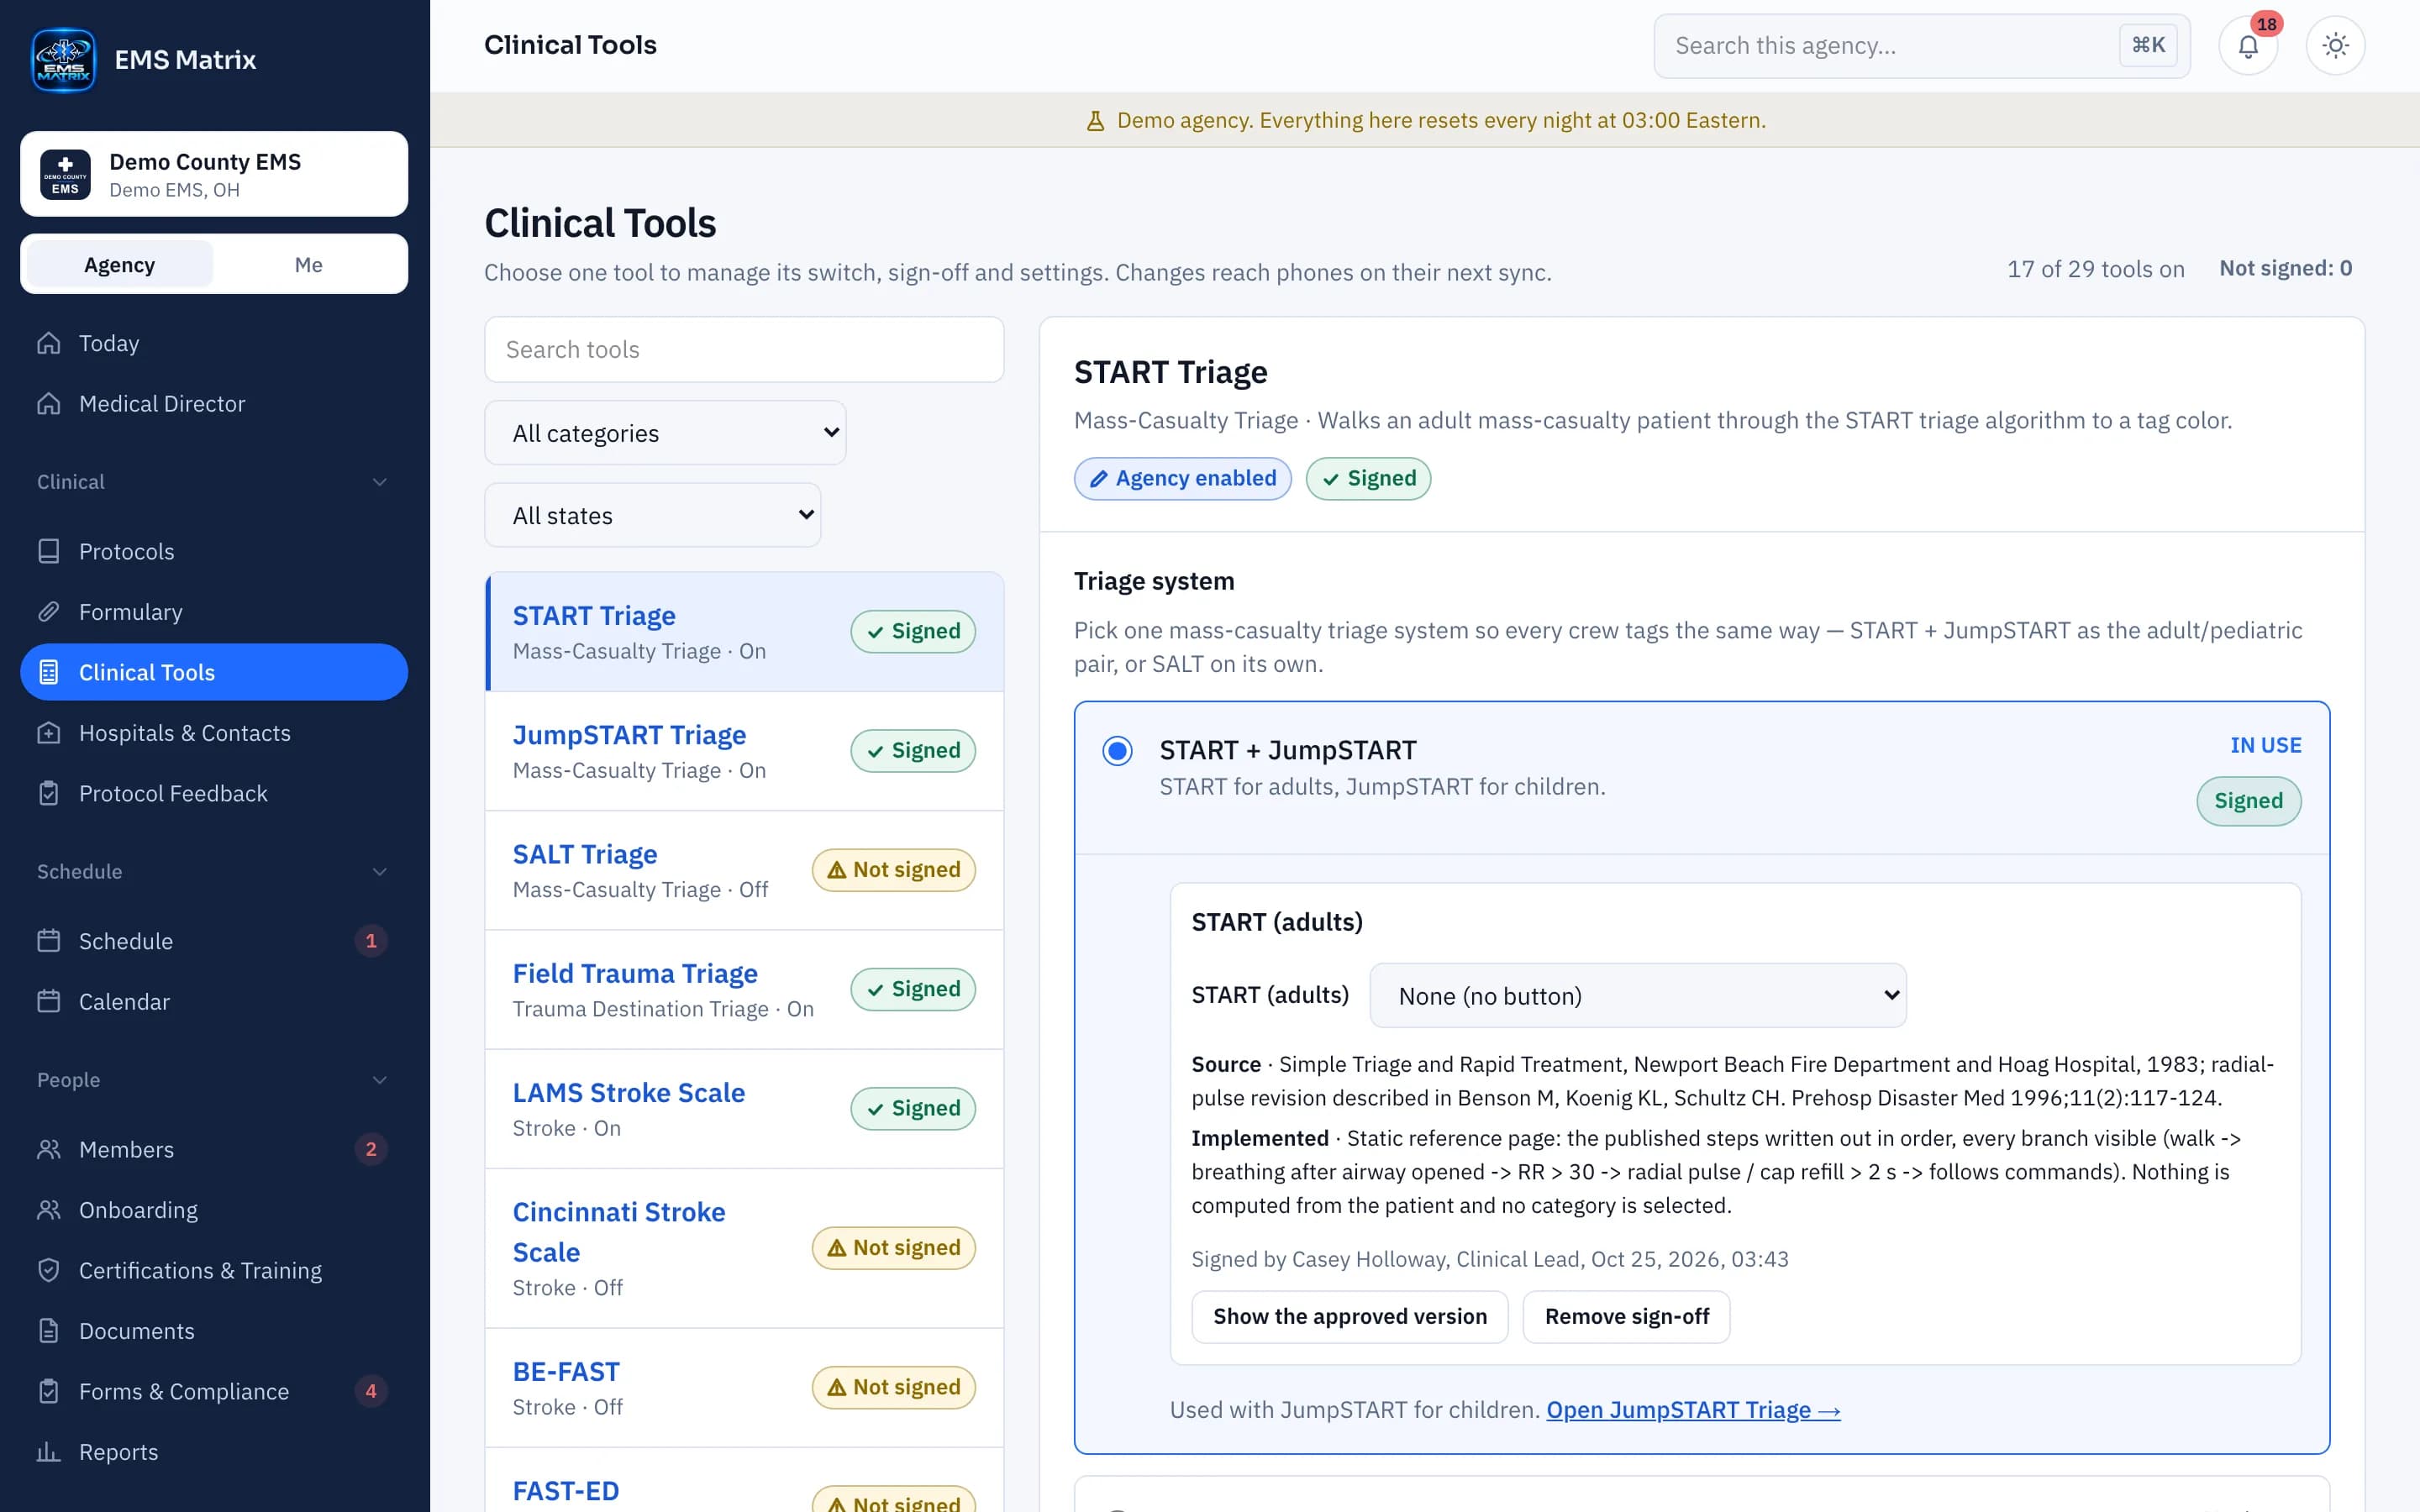Click the EMS Matrix logo icon
The height and width of the screenshot is (1512, 2420).
point(63,60)
